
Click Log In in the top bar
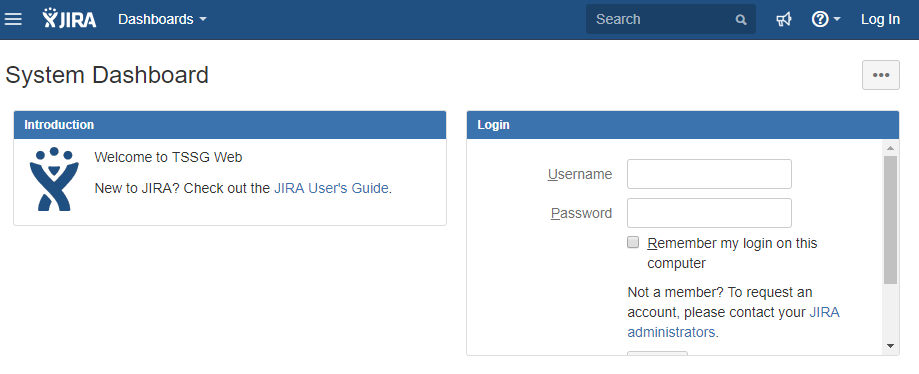(x=880, y=19)
